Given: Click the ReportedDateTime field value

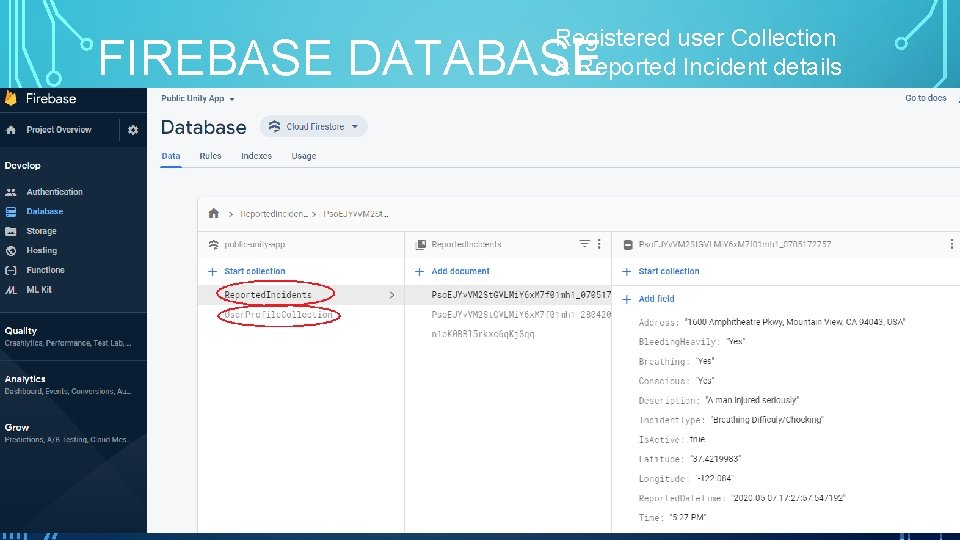Looking at the screenshot, I should 788,498.
